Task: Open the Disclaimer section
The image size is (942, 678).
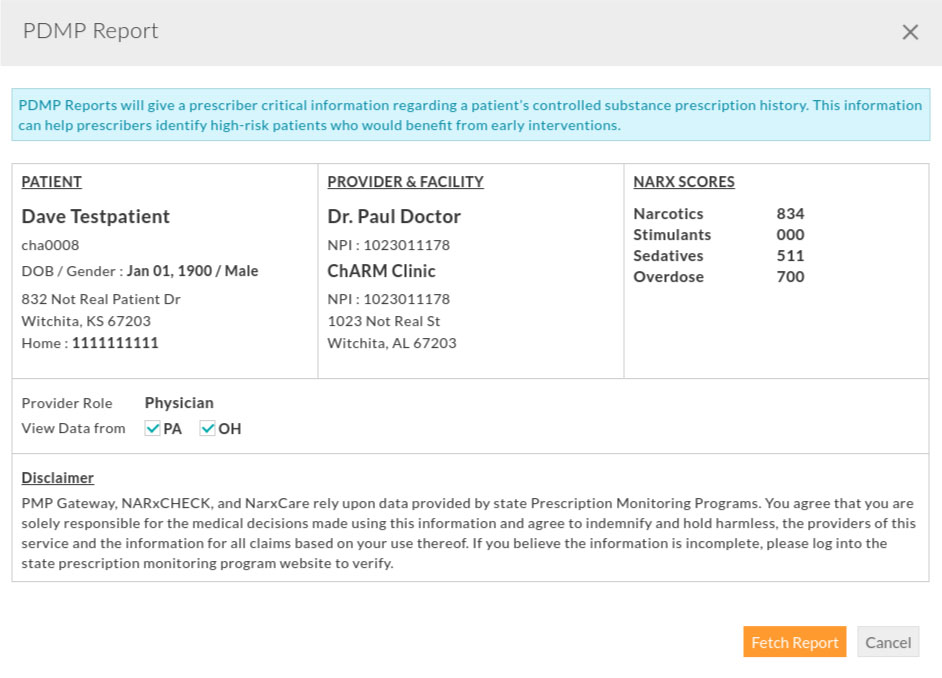Action: click(x=57, y=477)
